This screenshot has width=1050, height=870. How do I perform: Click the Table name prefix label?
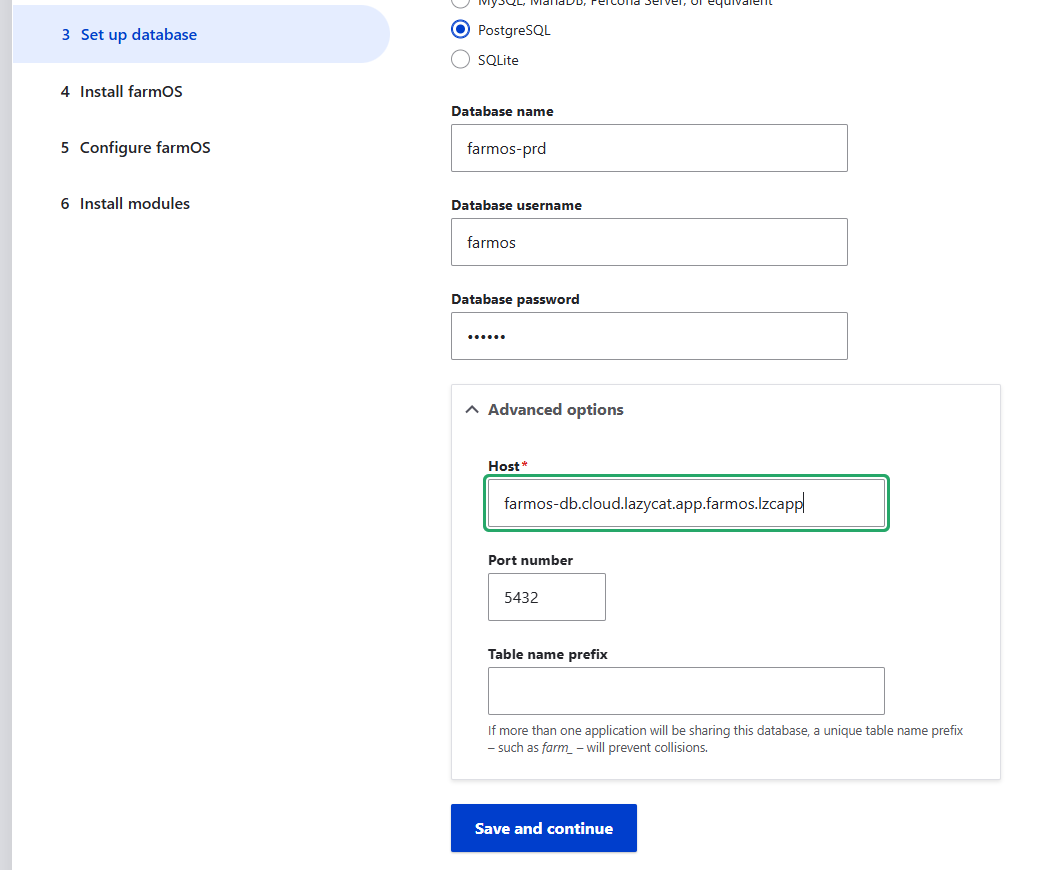pos(548,654)
